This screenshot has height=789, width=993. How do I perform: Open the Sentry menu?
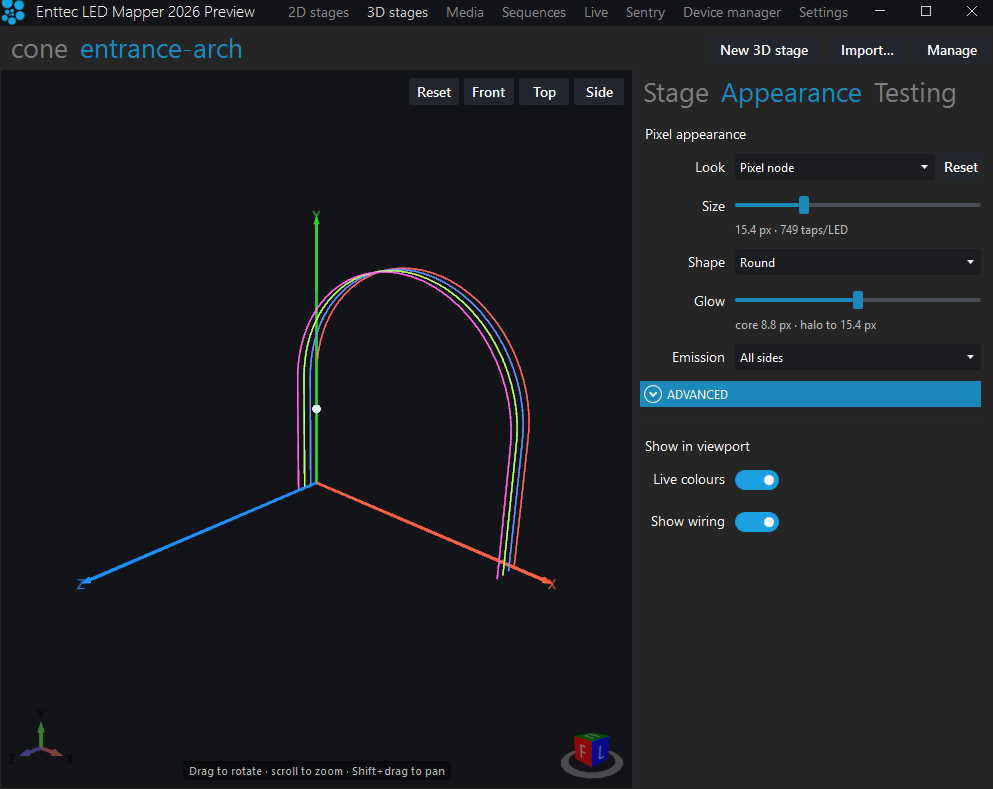645,13
